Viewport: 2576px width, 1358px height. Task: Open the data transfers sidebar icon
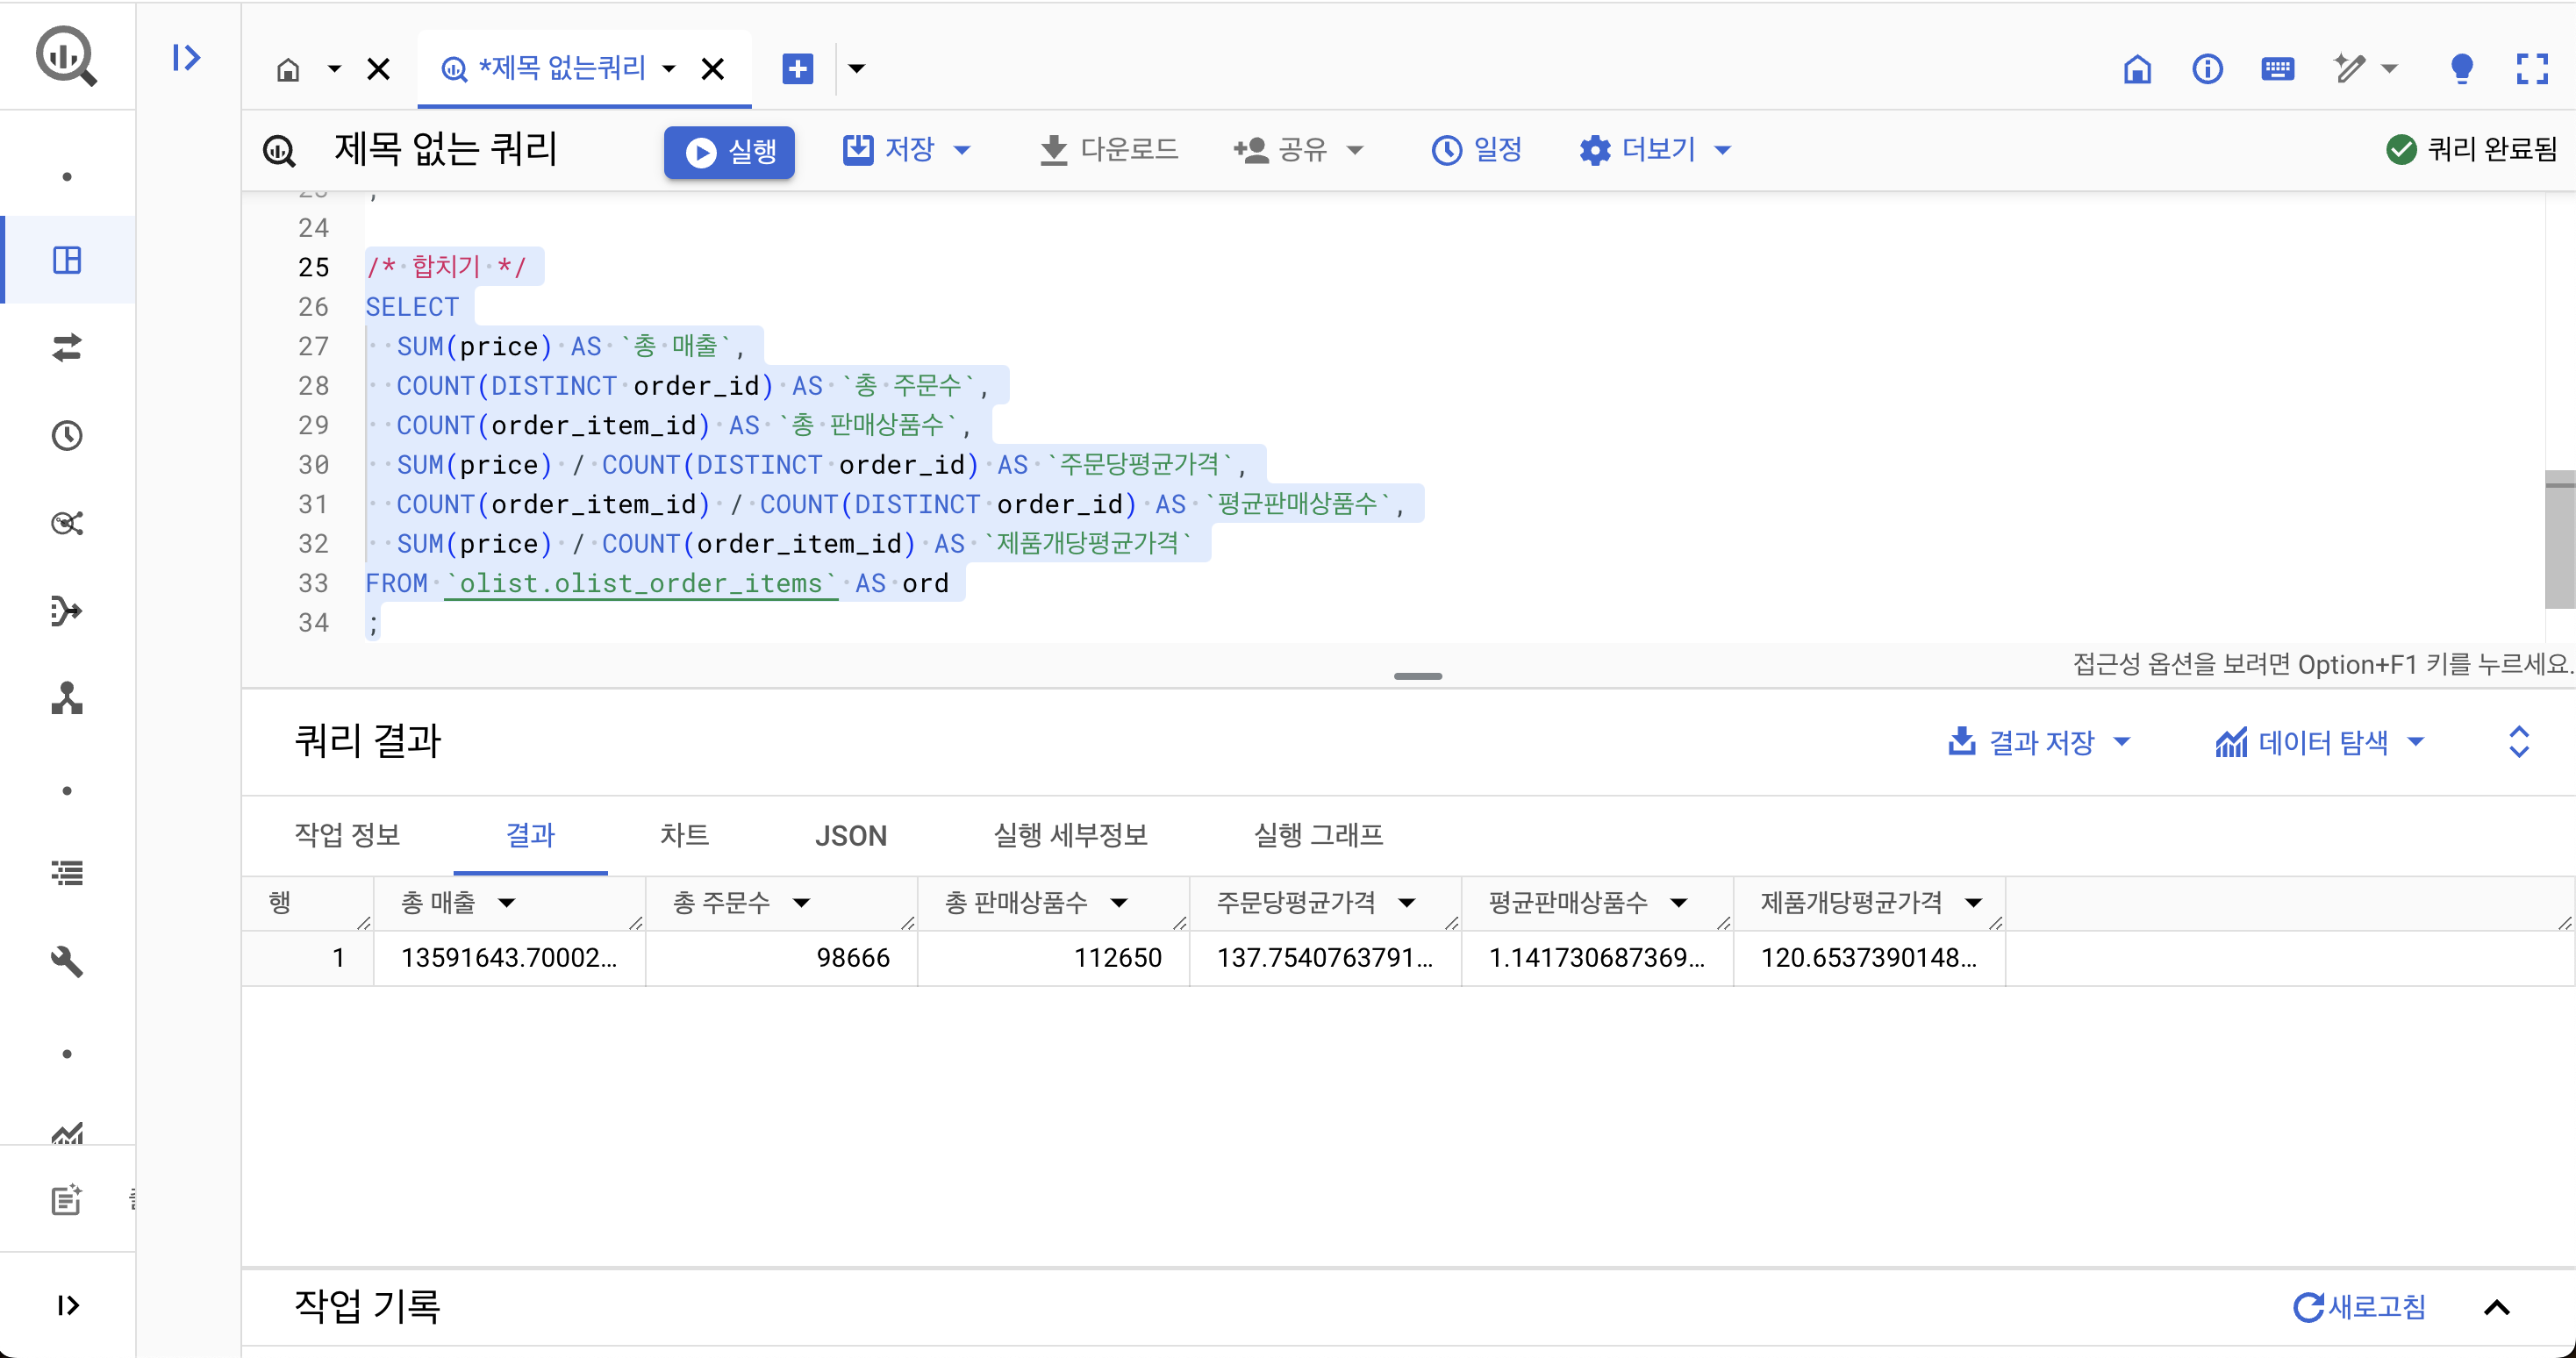click(67, 348)
